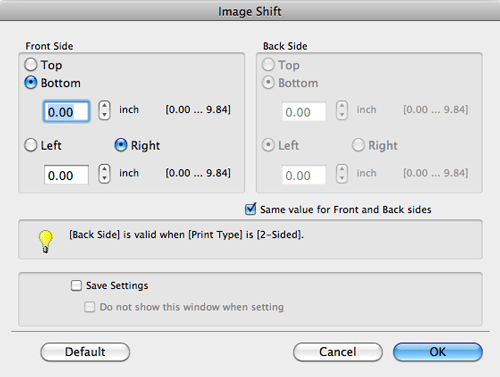Choose the Front Side Right radio option
The height and width of the screenshot is (377, 500).
(x=121, y=145)
